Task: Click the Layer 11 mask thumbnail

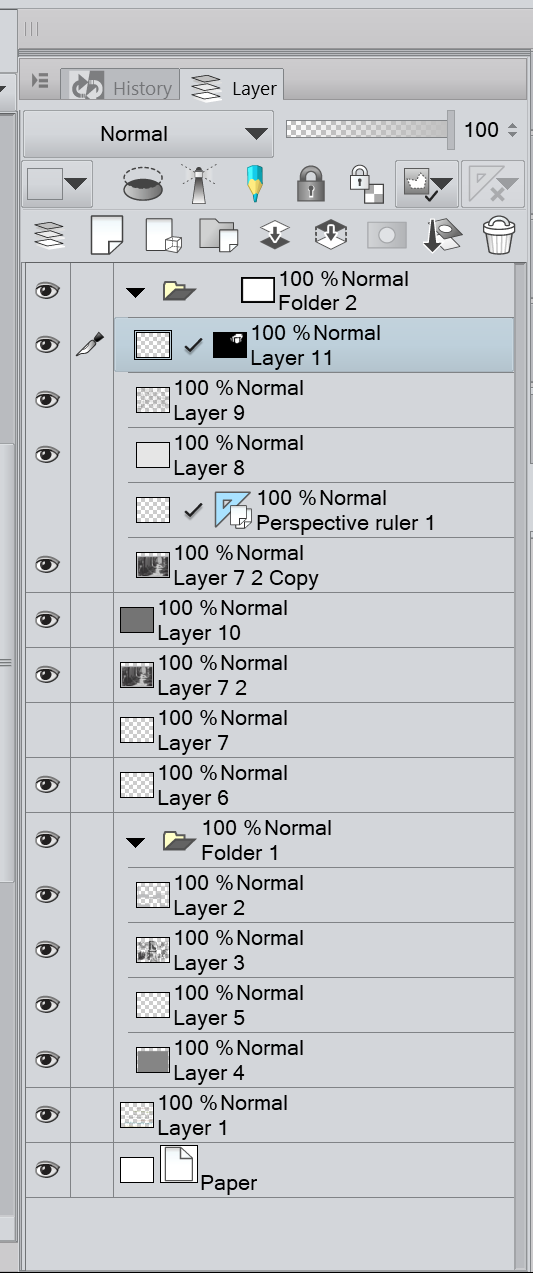Action: click(x=229, y=345)
